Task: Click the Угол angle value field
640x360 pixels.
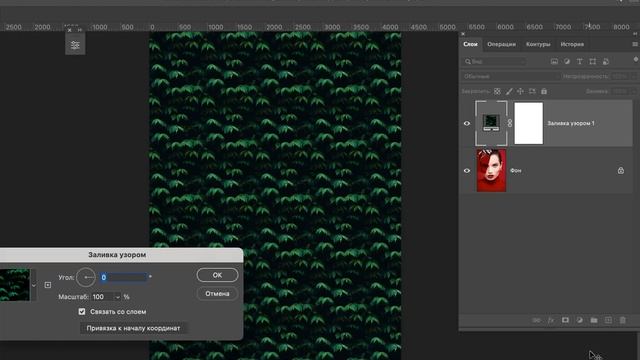Action: [123, 277]
